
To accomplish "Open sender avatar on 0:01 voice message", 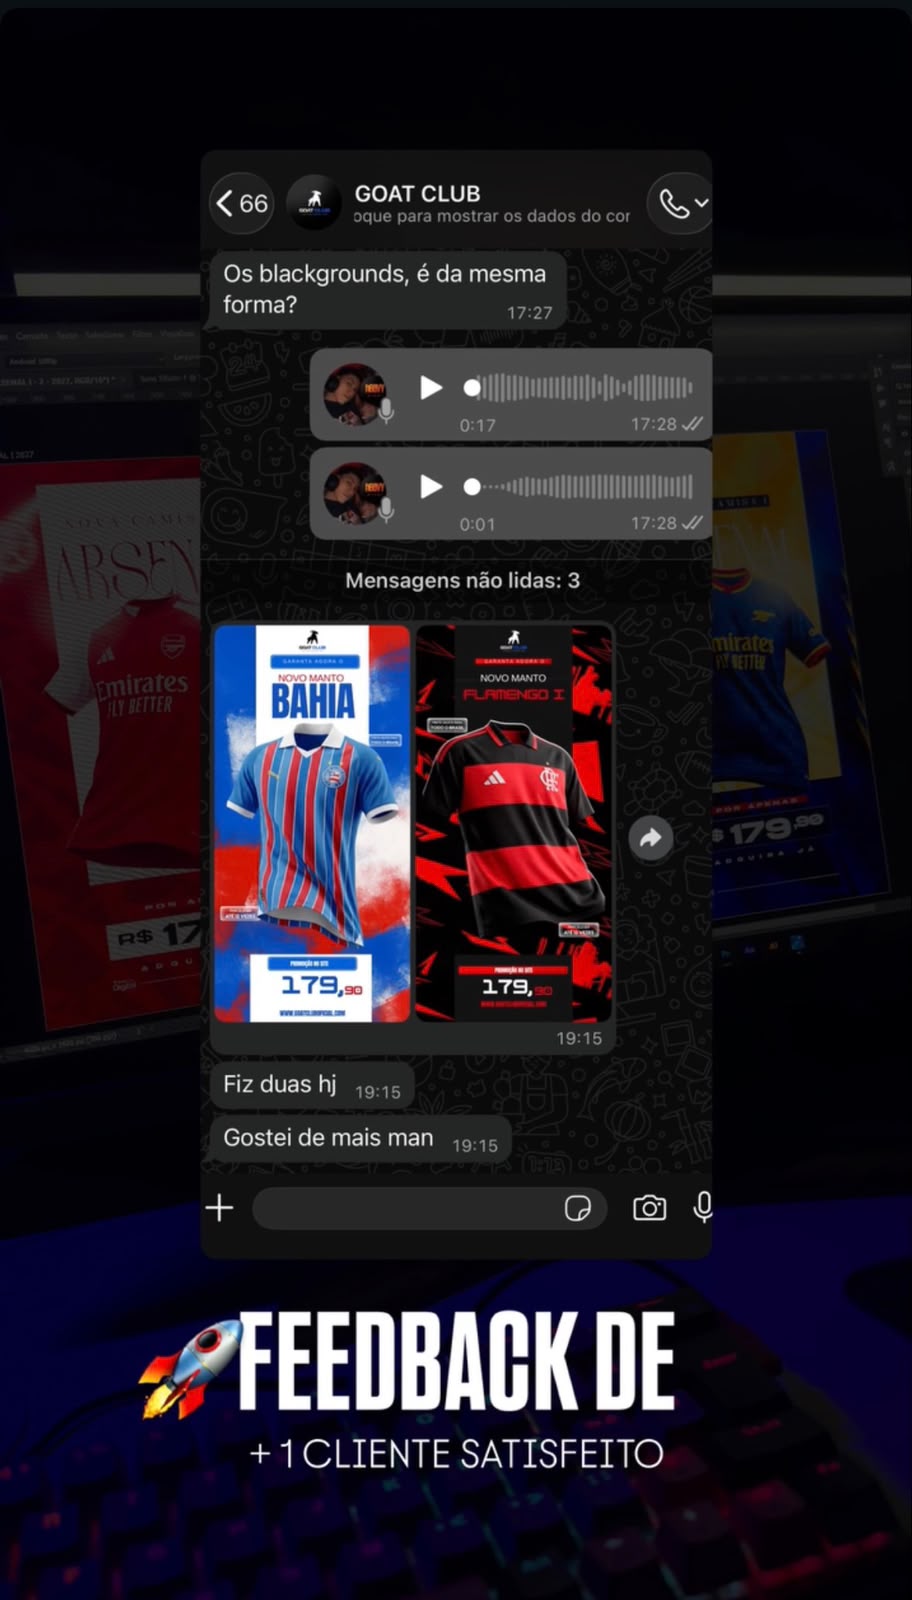I will click(355, 493).
